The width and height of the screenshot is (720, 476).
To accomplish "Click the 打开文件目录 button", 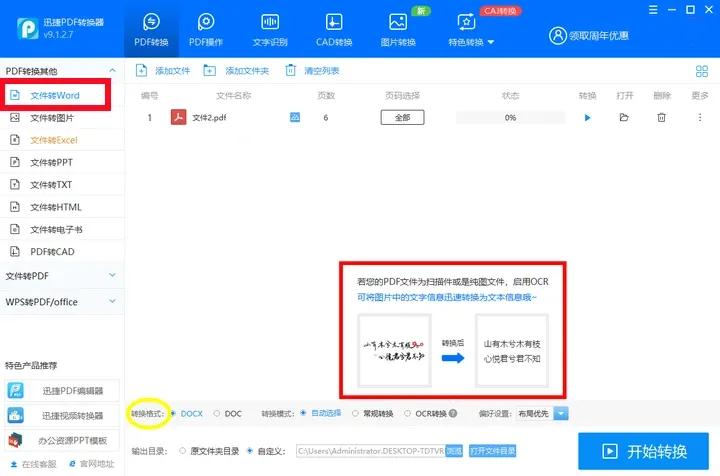I will pyautogui.click(x=492, y=451).
